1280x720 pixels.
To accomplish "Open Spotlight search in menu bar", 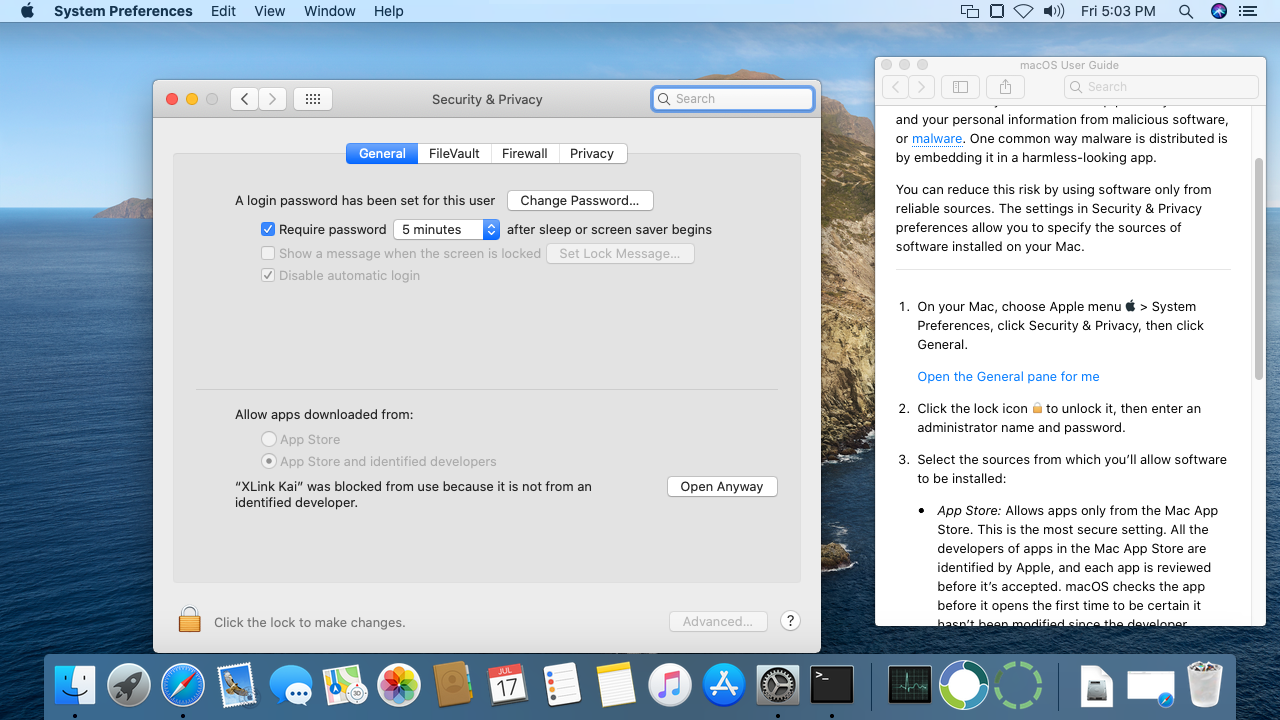I will coord(1185,11).
